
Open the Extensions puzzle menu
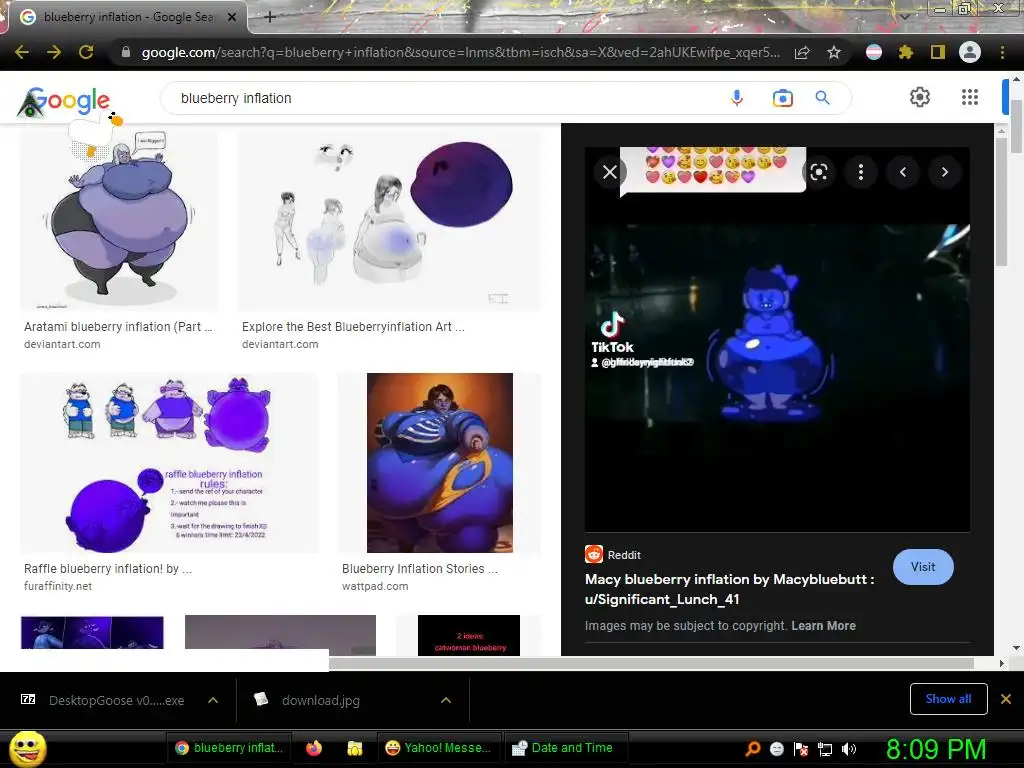pyautogui.click(x=905, y=52)
